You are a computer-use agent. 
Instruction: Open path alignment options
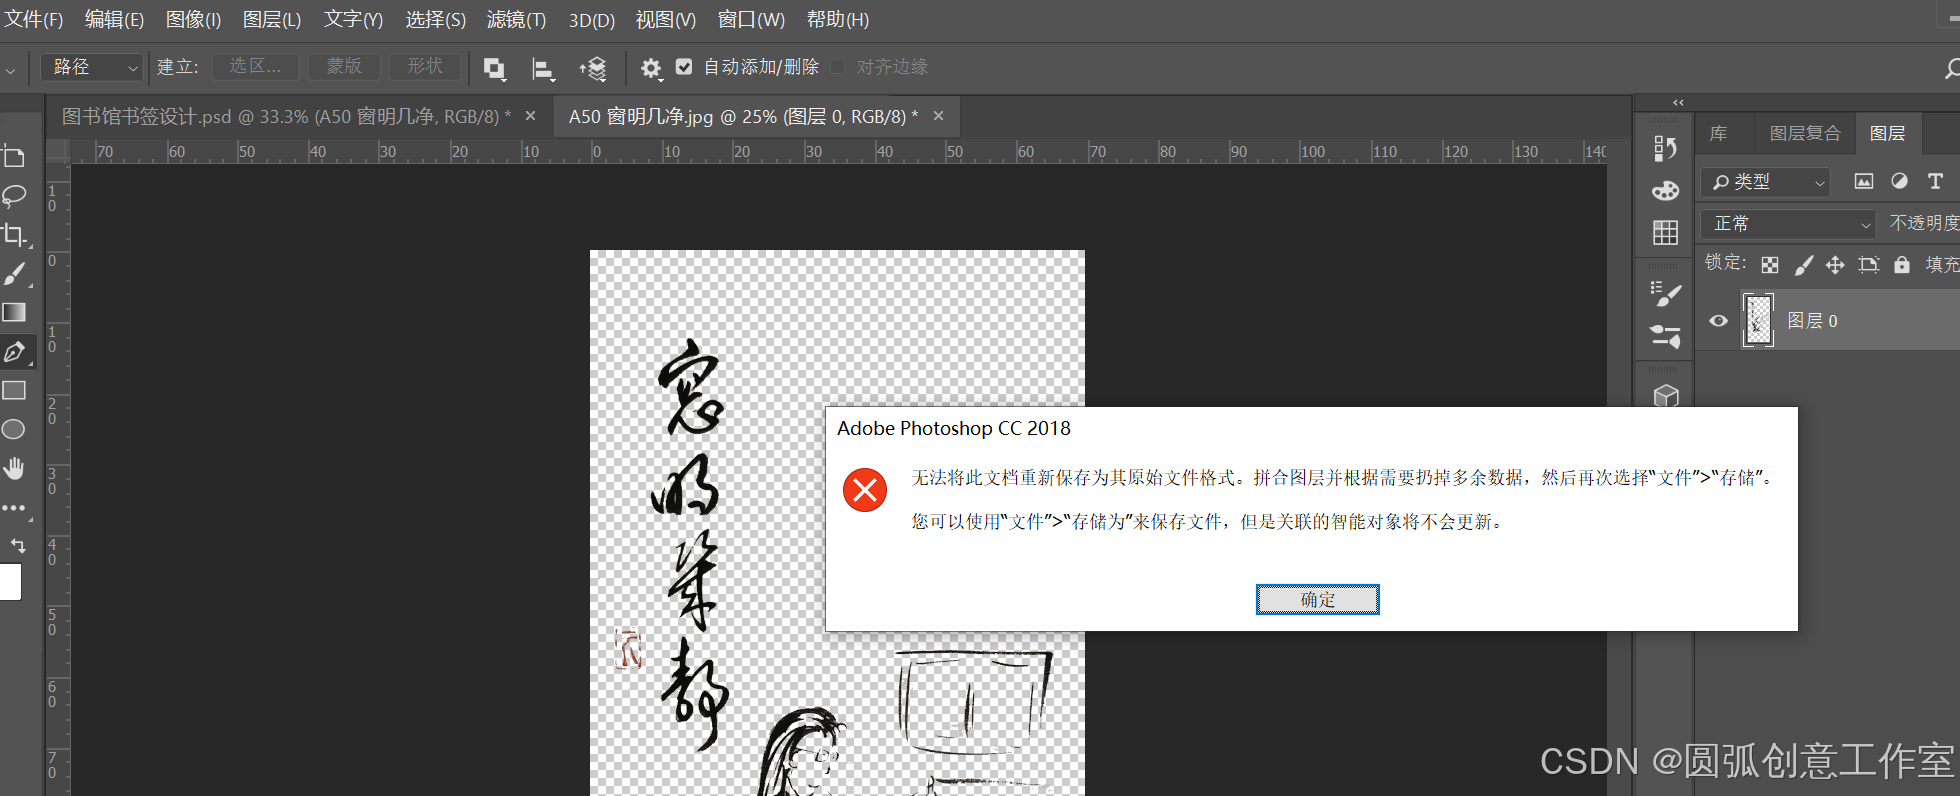click(x=543, y=68)
